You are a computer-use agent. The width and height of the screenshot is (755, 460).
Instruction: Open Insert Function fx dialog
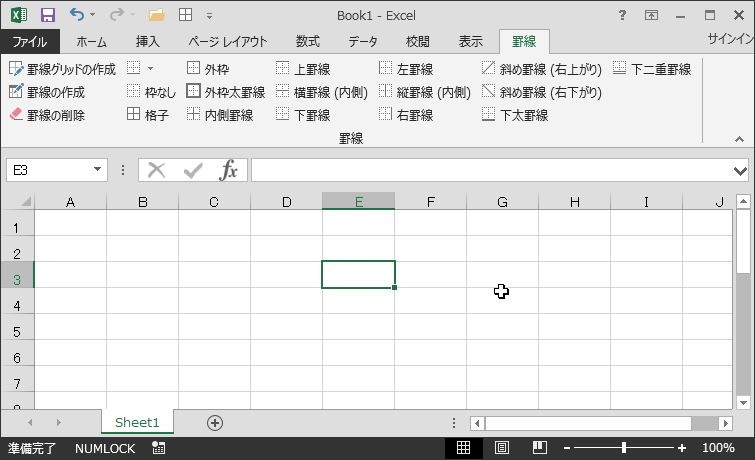pos(228,170)
